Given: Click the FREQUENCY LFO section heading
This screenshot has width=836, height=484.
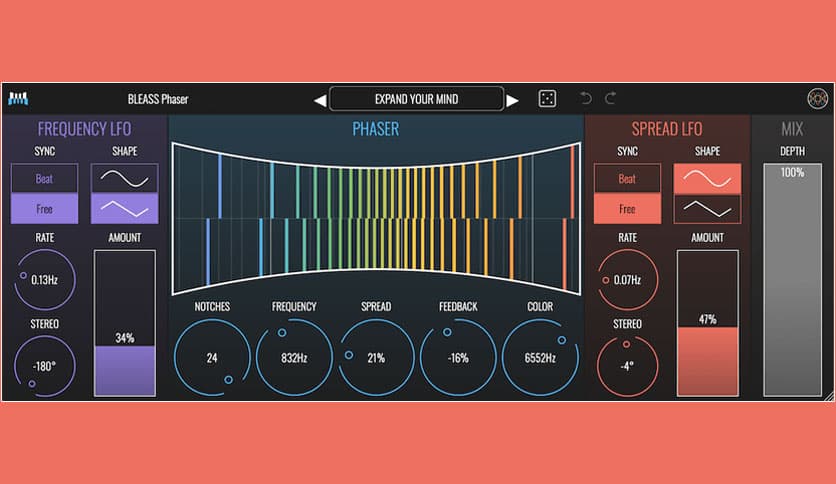Looking at the screenshot, I should (84, 129).
